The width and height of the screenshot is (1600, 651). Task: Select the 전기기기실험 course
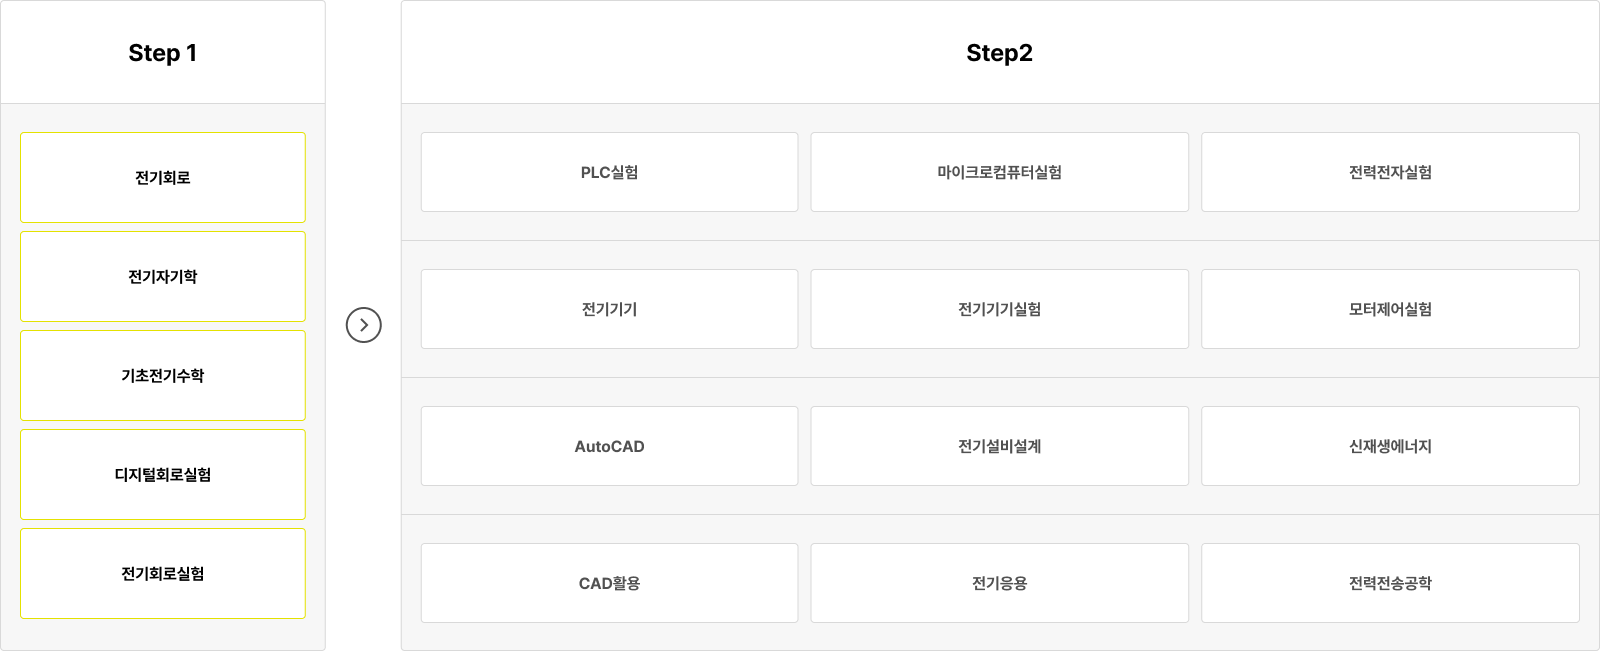click(x=999, y=309)
